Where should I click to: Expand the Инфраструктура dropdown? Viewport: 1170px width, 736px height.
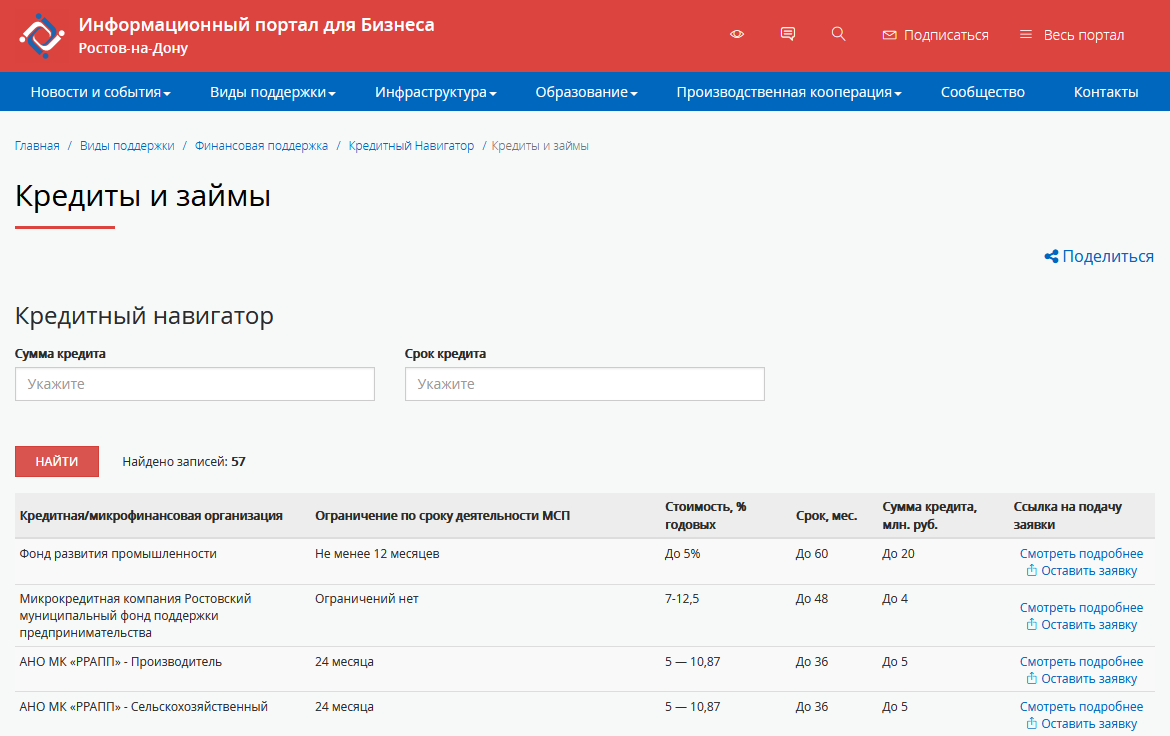click(x=436, y=92)
